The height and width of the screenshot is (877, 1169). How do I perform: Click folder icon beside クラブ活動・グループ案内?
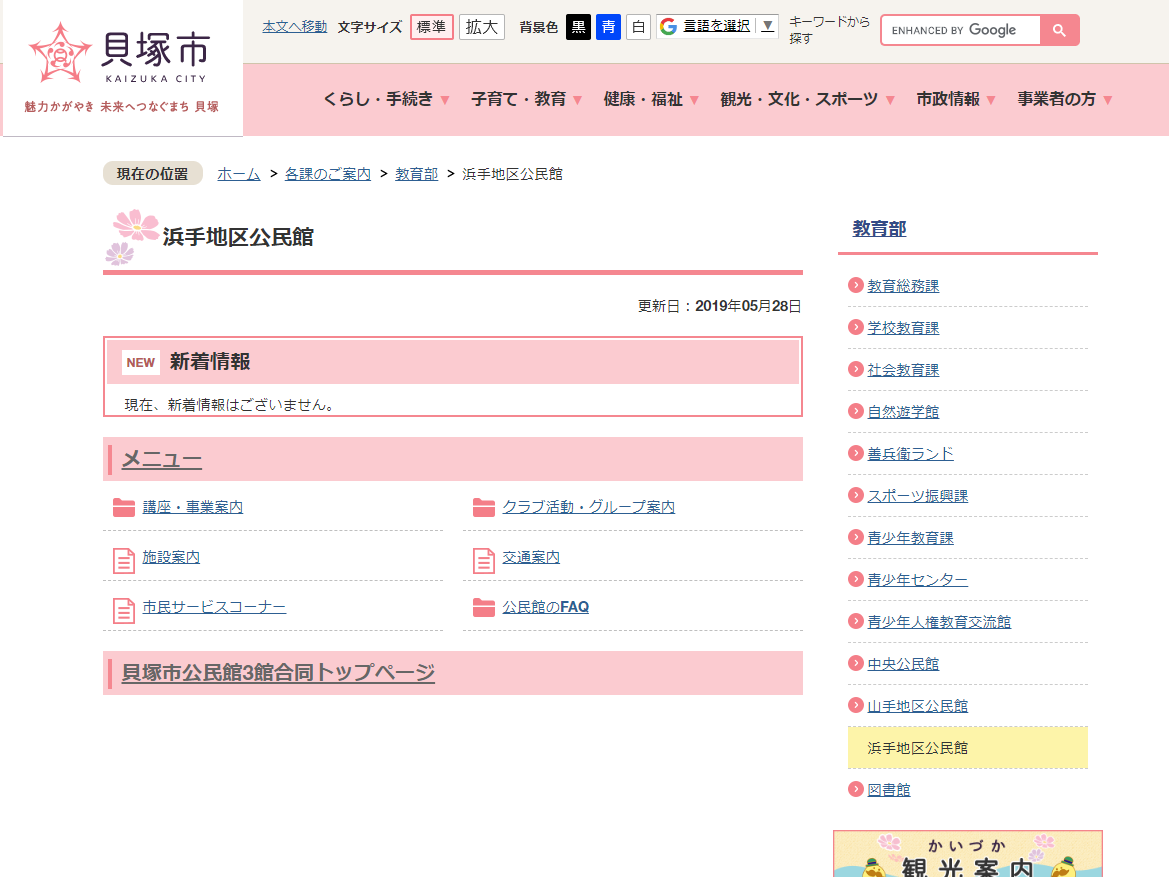pos(484,508)
